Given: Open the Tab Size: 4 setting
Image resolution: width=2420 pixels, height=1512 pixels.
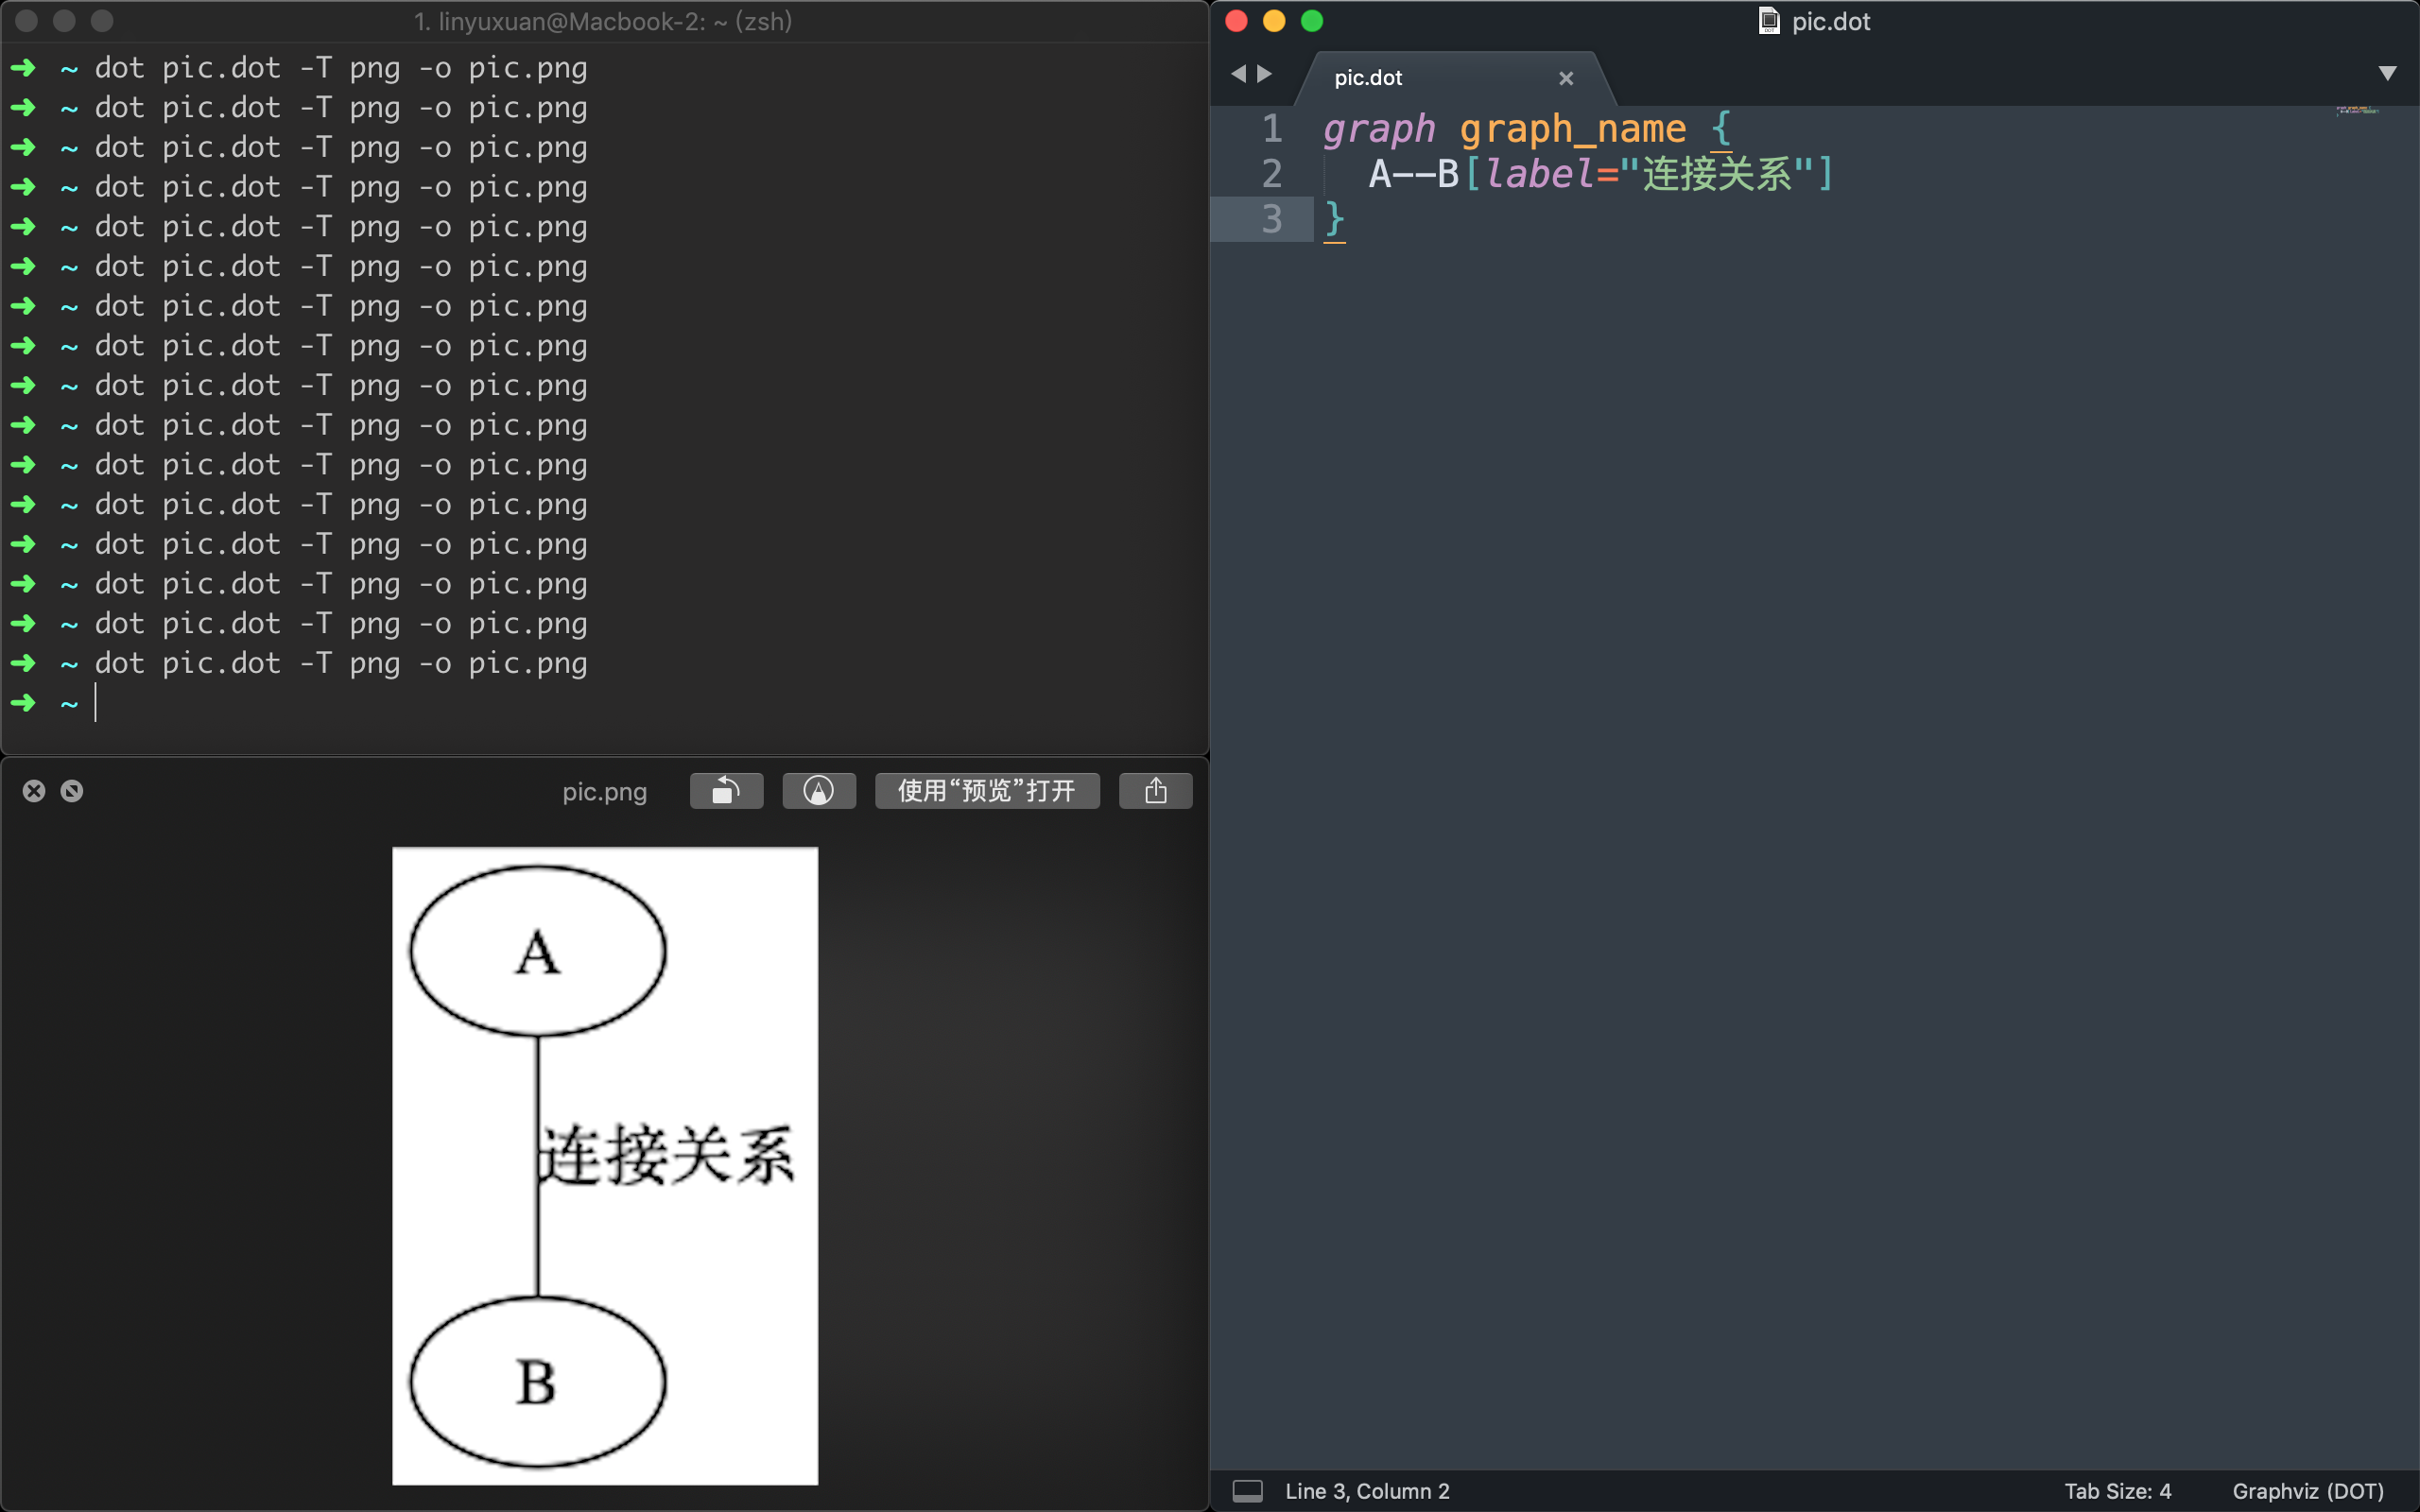Looking at the screenshot, I should coord(2120,1490).
